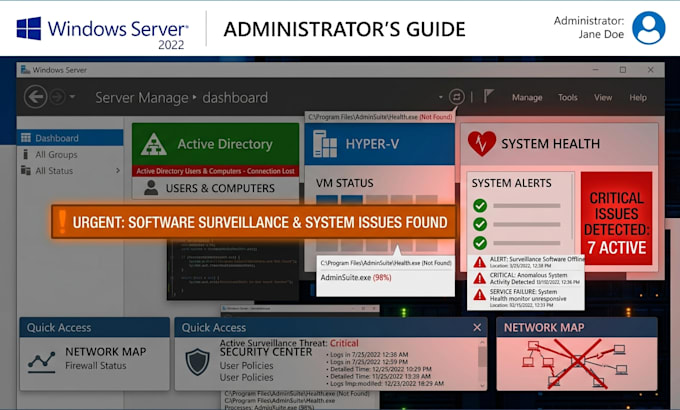Close the Security Center Quick Access panel
This screenshot has height=410, width=680.
click(477, 328)
